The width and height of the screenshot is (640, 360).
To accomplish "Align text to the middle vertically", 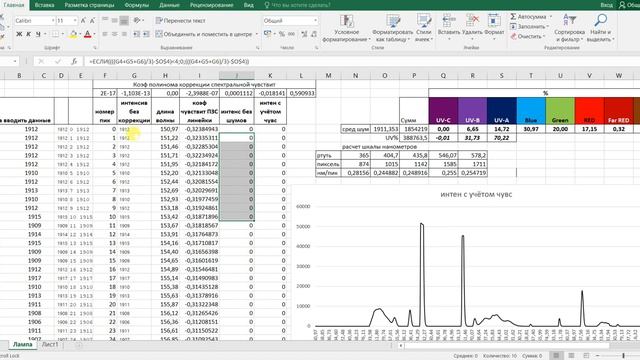I will (x=115, y=20).
